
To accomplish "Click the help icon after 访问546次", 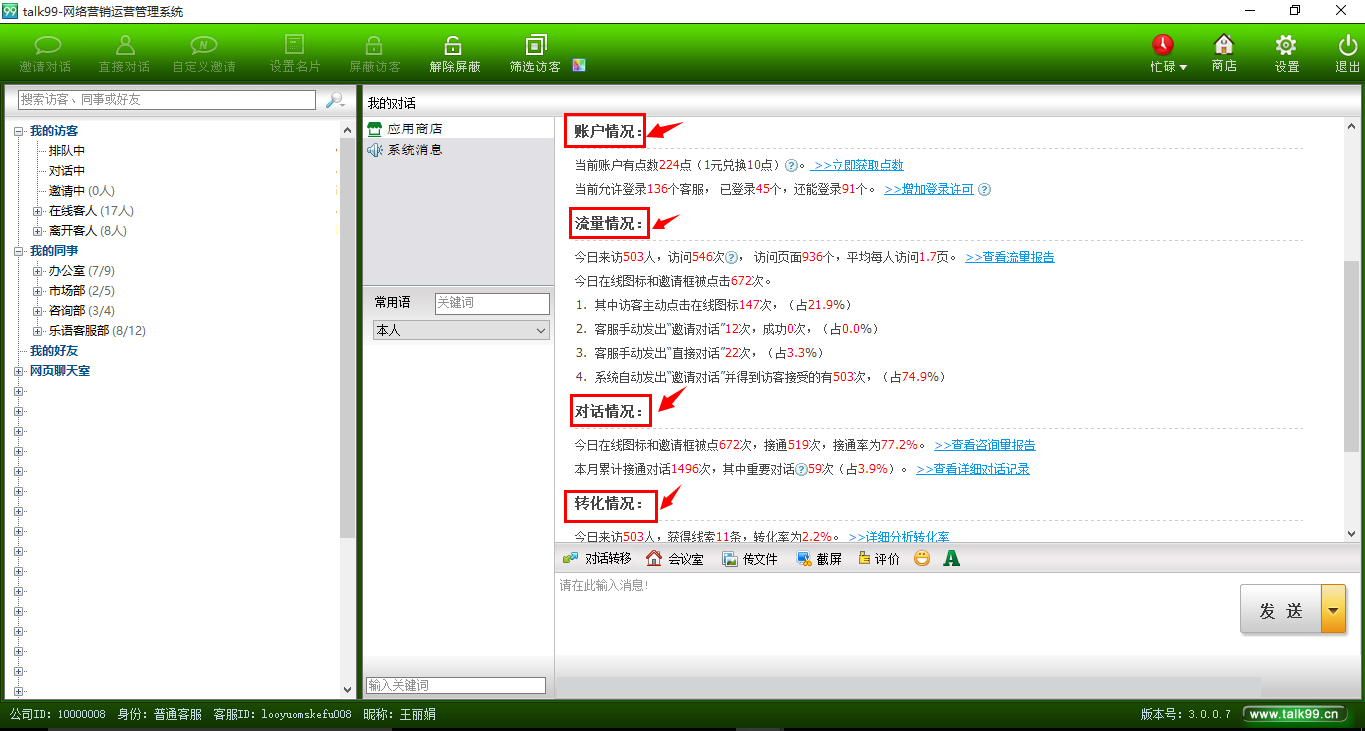I will coord(731,258).
